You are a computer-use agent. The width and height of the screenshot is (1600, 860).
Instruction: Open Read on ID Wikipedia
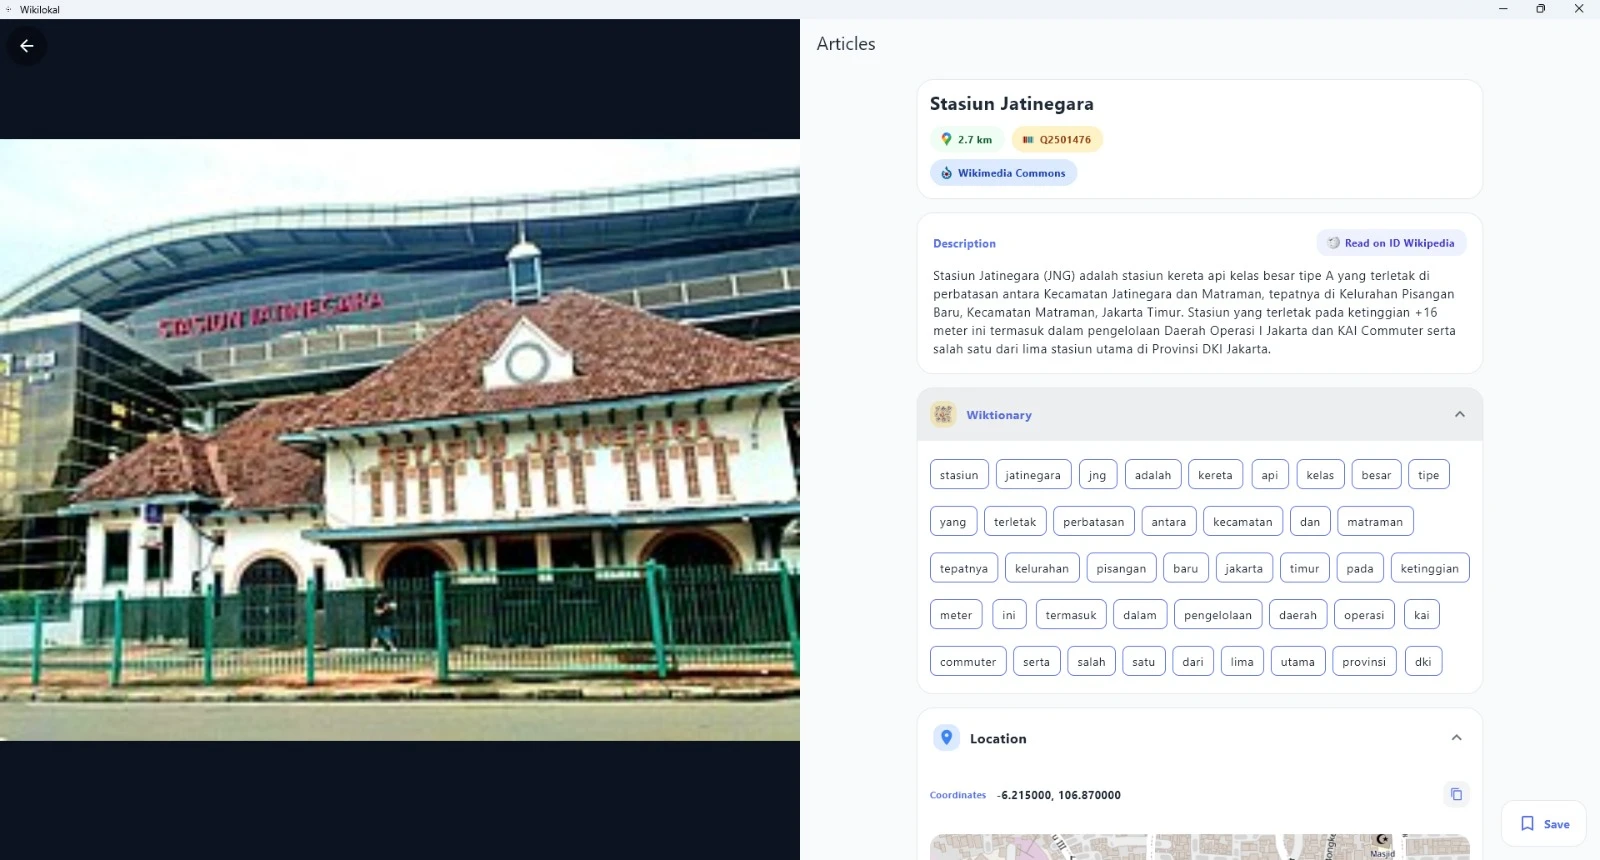point(1391,243)
